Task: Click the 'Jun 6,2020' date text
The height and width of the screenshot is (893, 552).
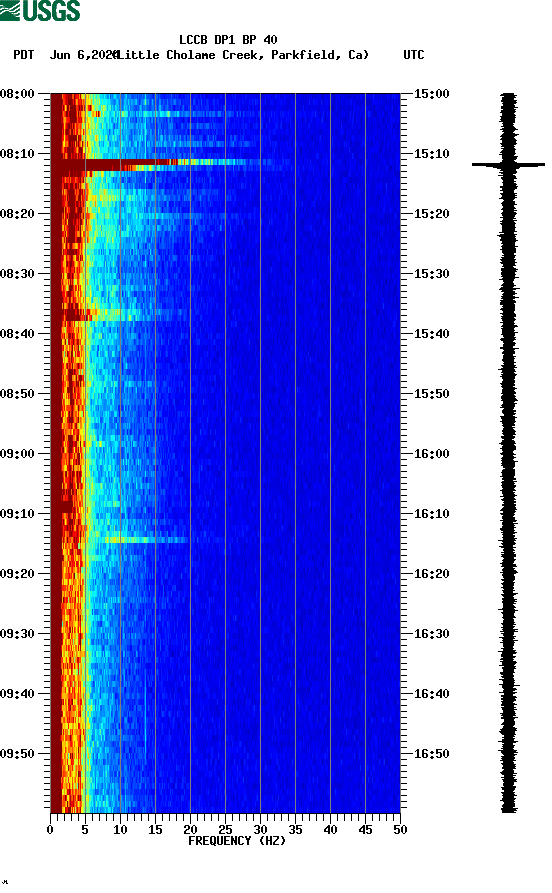Action: (84, 55)
